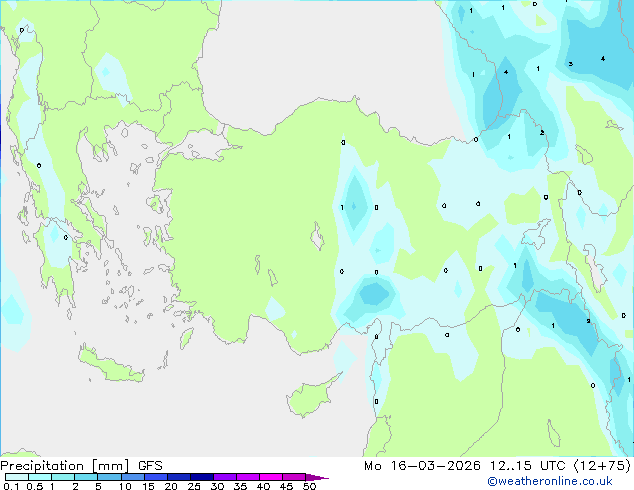Open the weatheronline.co.uk copyright link
This screenshot has height=490, width=634.
click(x=550, y=481)
